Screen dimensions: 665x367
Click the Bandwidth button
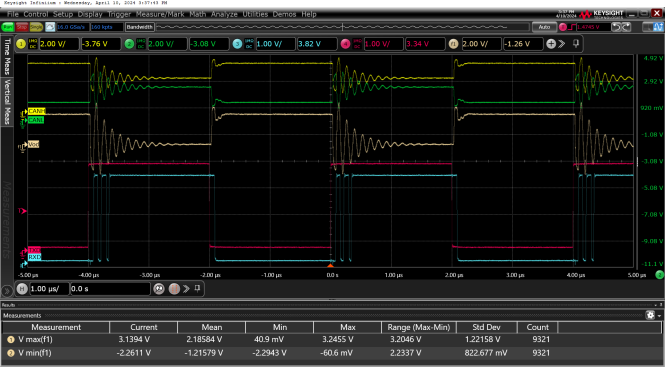pos(140,27)
